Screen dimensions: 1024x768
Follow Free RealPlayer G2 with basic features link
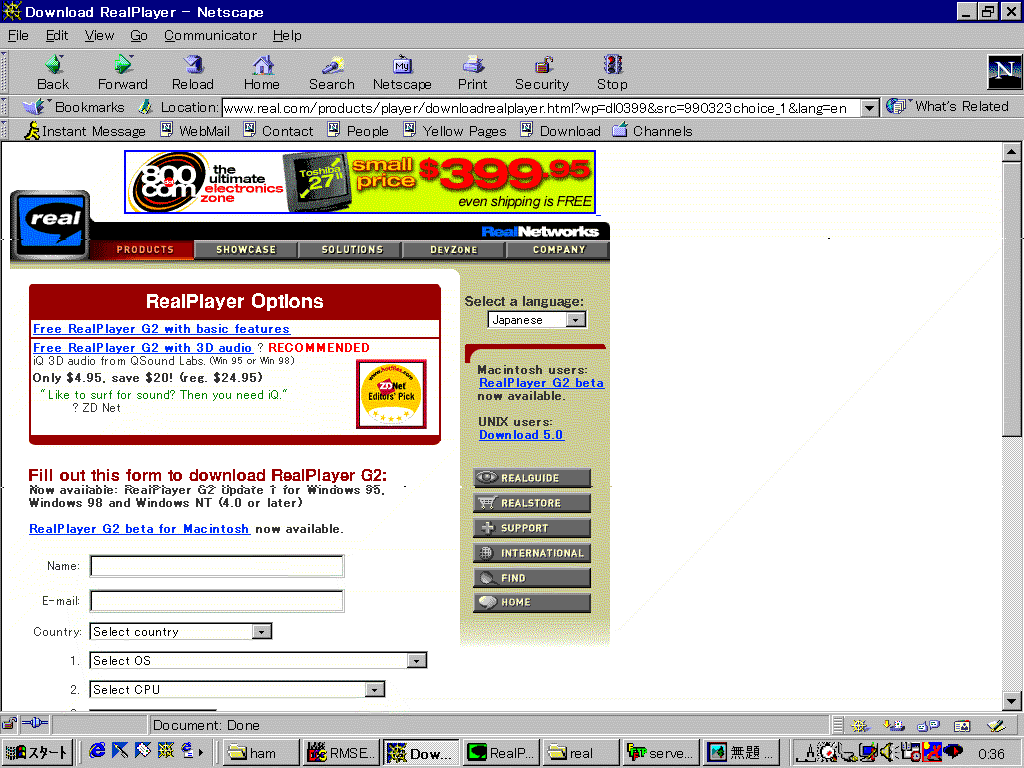(161, 328)
